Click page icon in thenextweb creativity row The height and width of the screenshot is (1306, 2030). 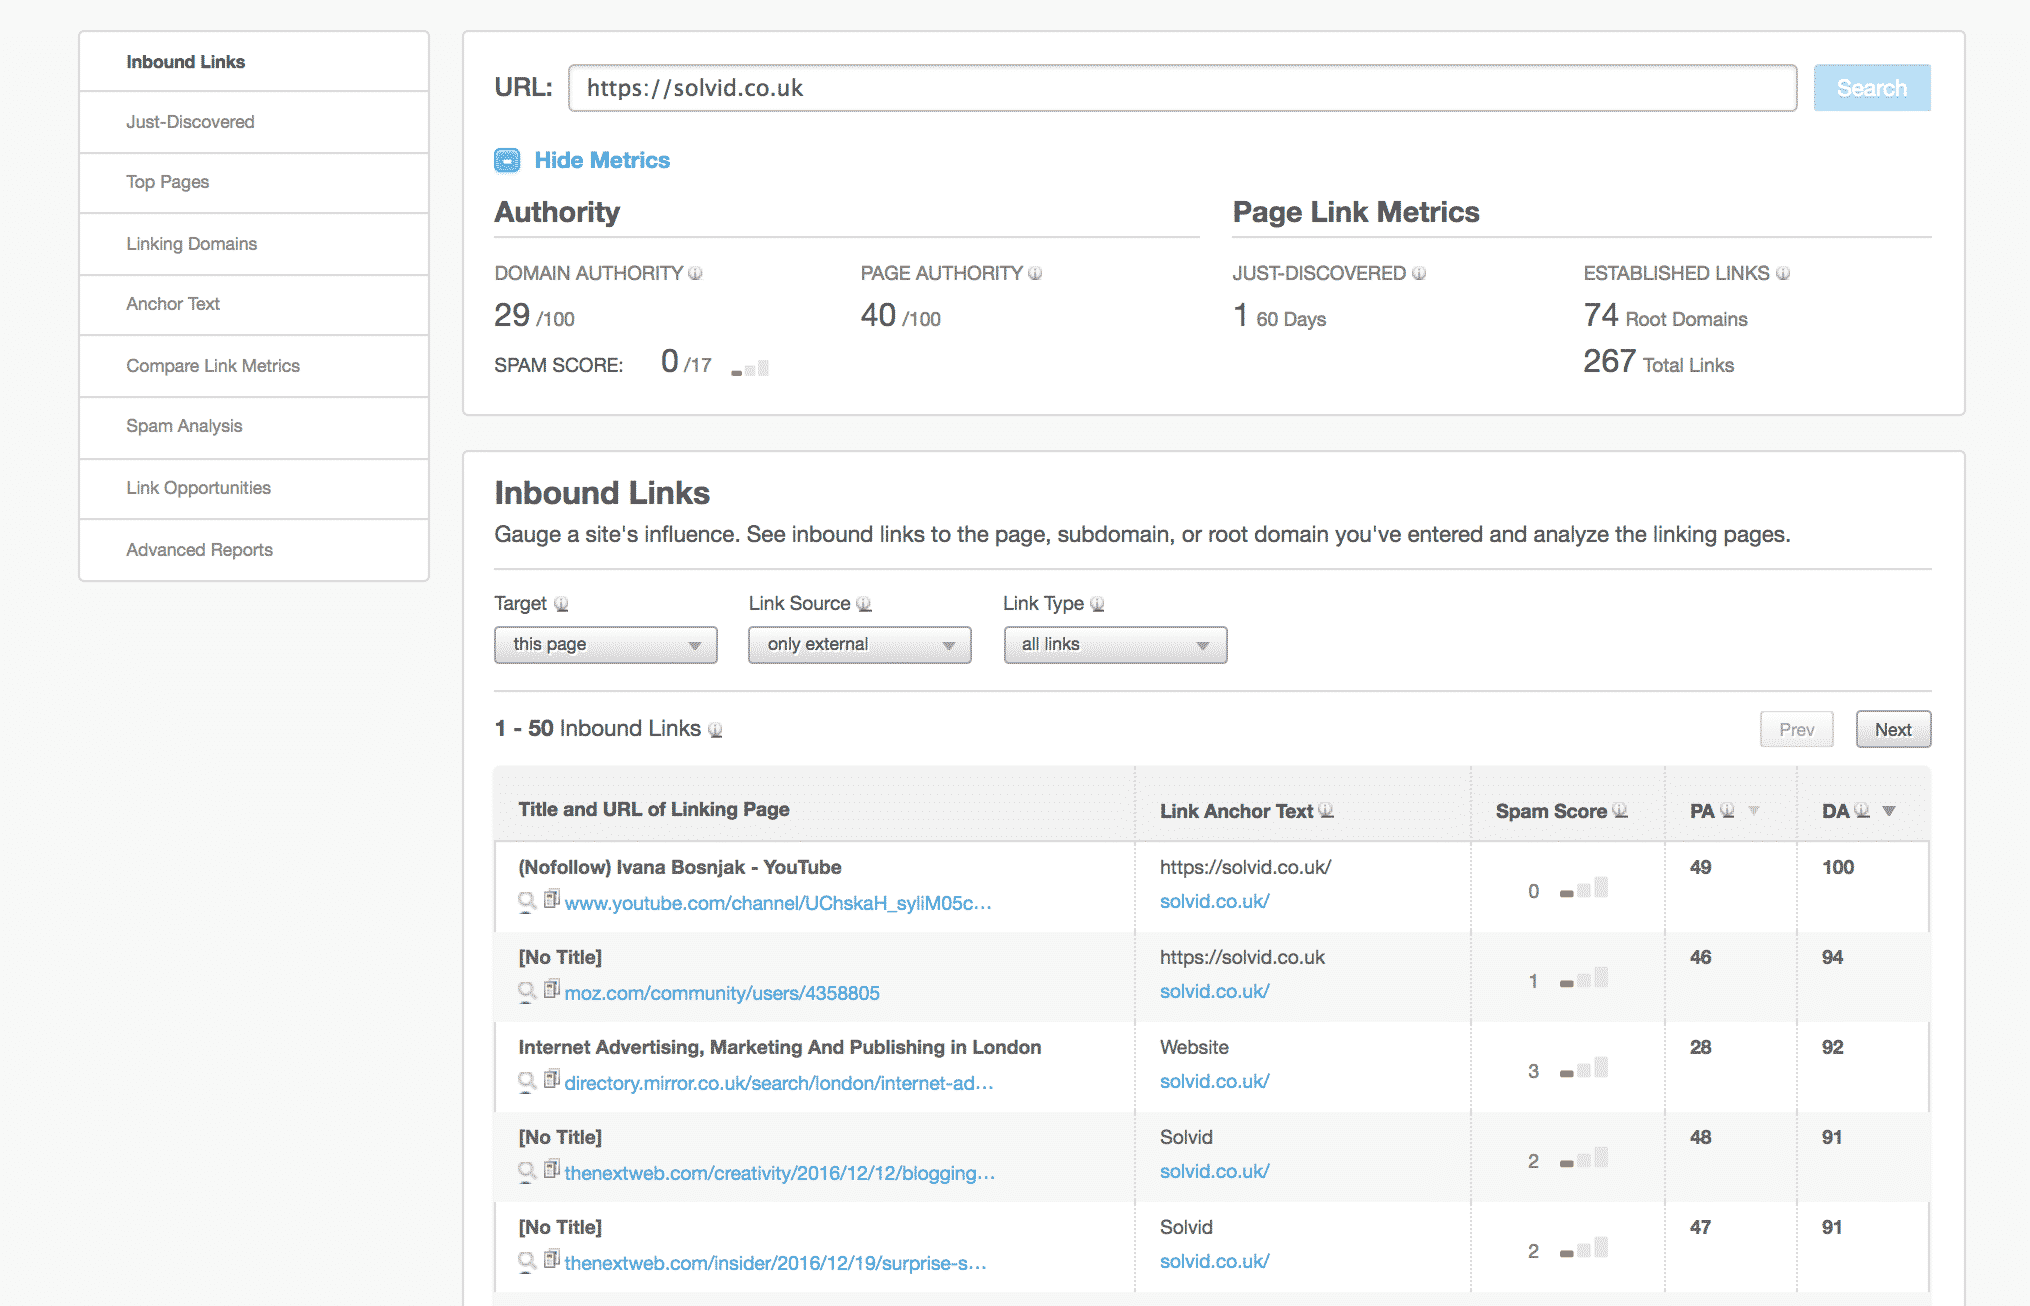pyautogui.click(x=551, y=1170)
